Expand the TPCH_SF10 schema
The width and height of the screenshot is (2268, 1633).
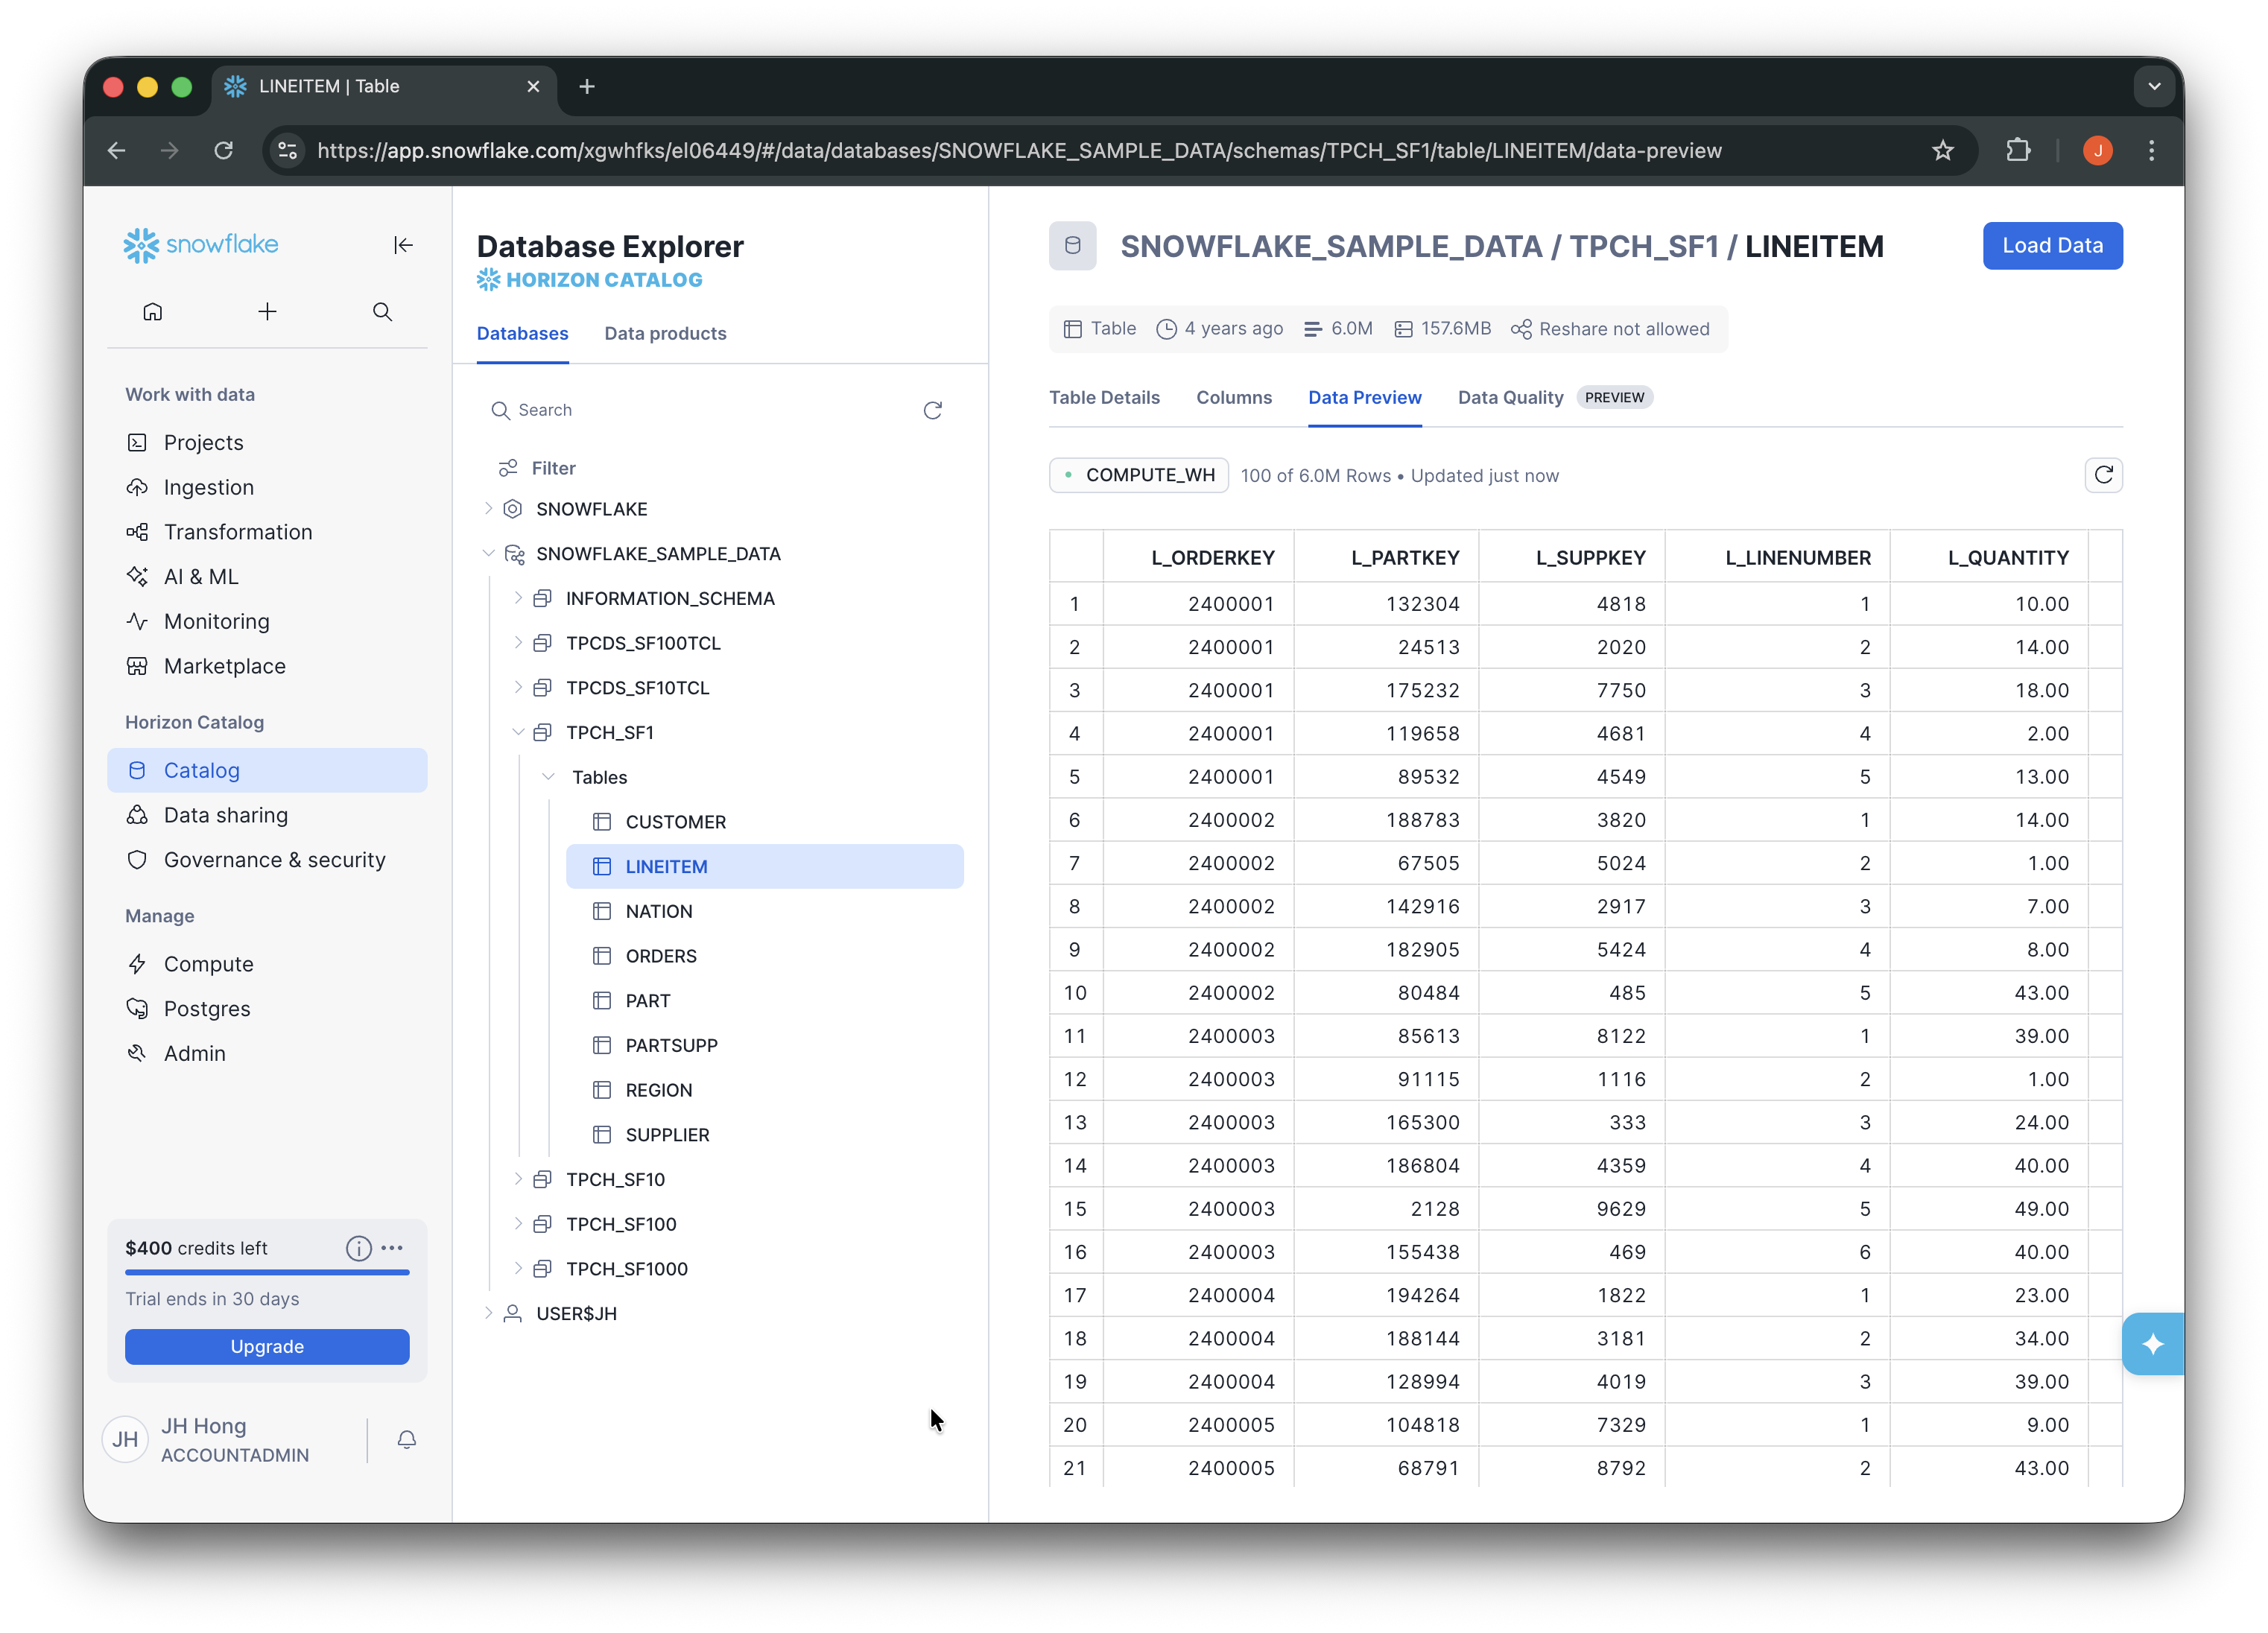pos(518,1180)
